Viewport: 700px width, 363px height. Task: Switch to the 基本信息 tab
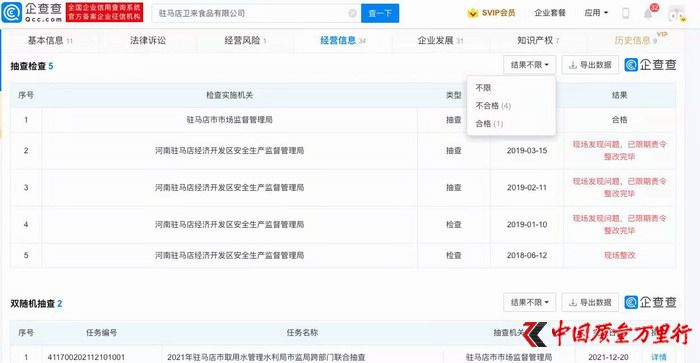pos(50,41)
